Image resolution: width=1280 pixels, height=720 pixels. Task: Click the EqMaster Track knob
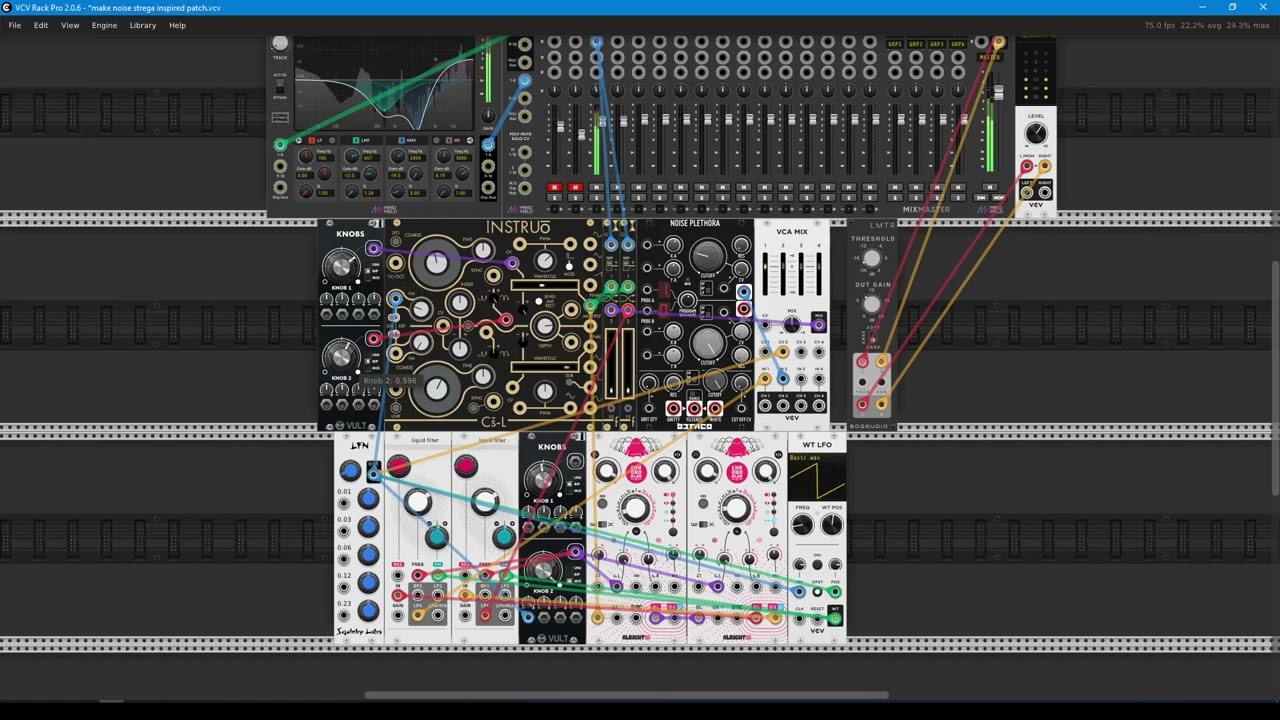click(280, 42)
